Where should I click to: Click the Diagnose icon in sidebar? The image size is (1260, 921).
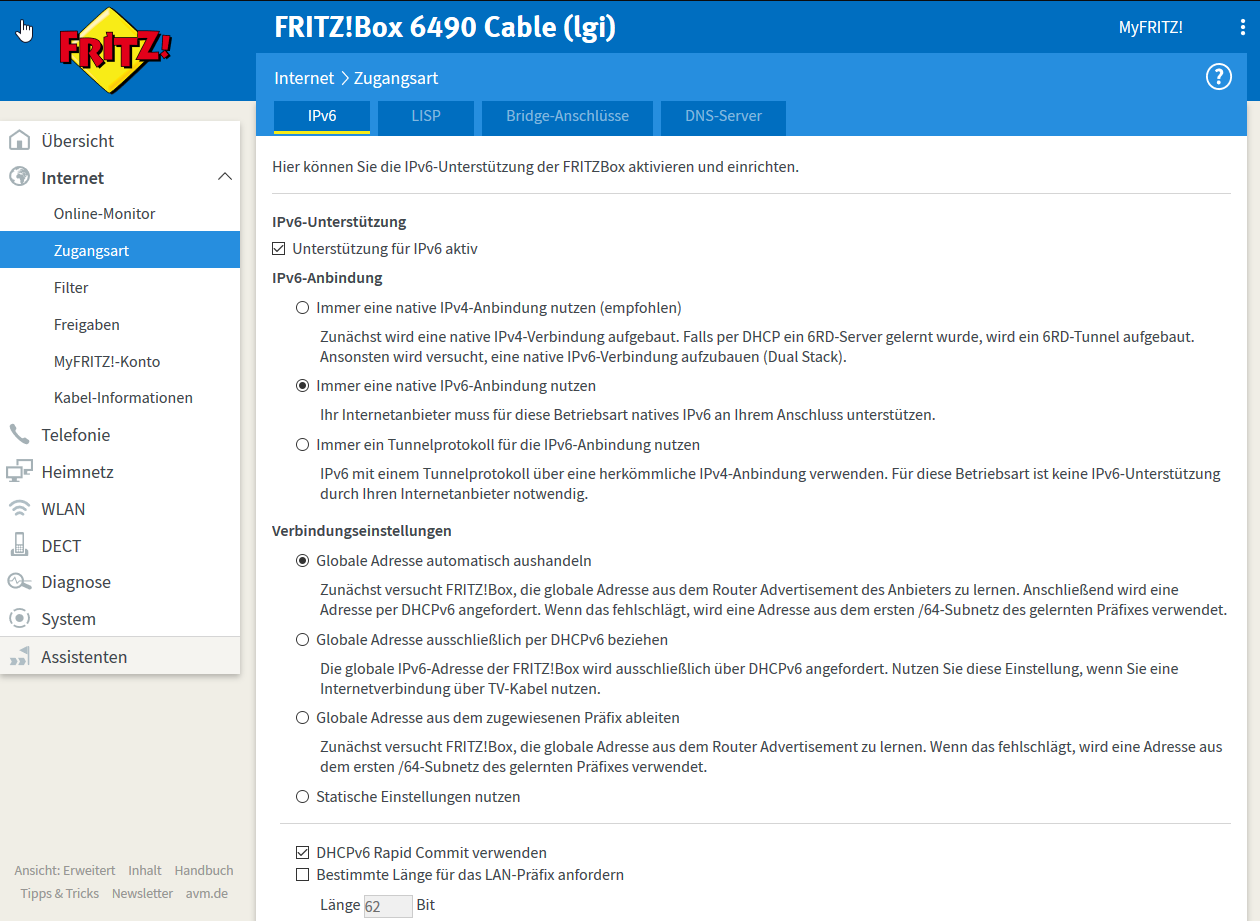[19, 582]
